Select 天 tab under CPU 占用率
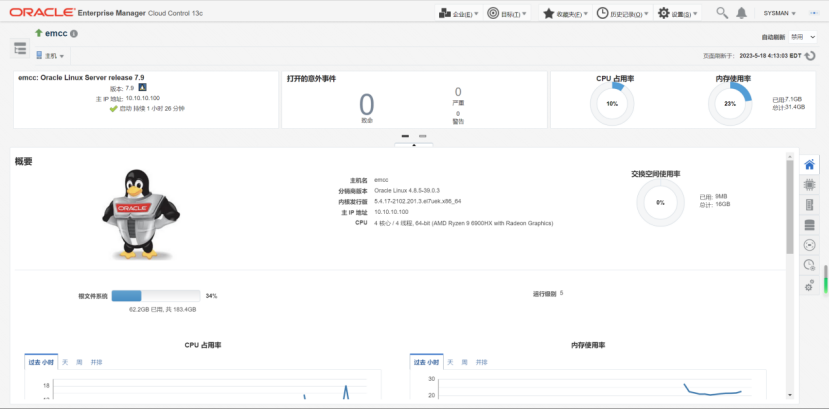830x409 pixels. click(x=65, y=362)
